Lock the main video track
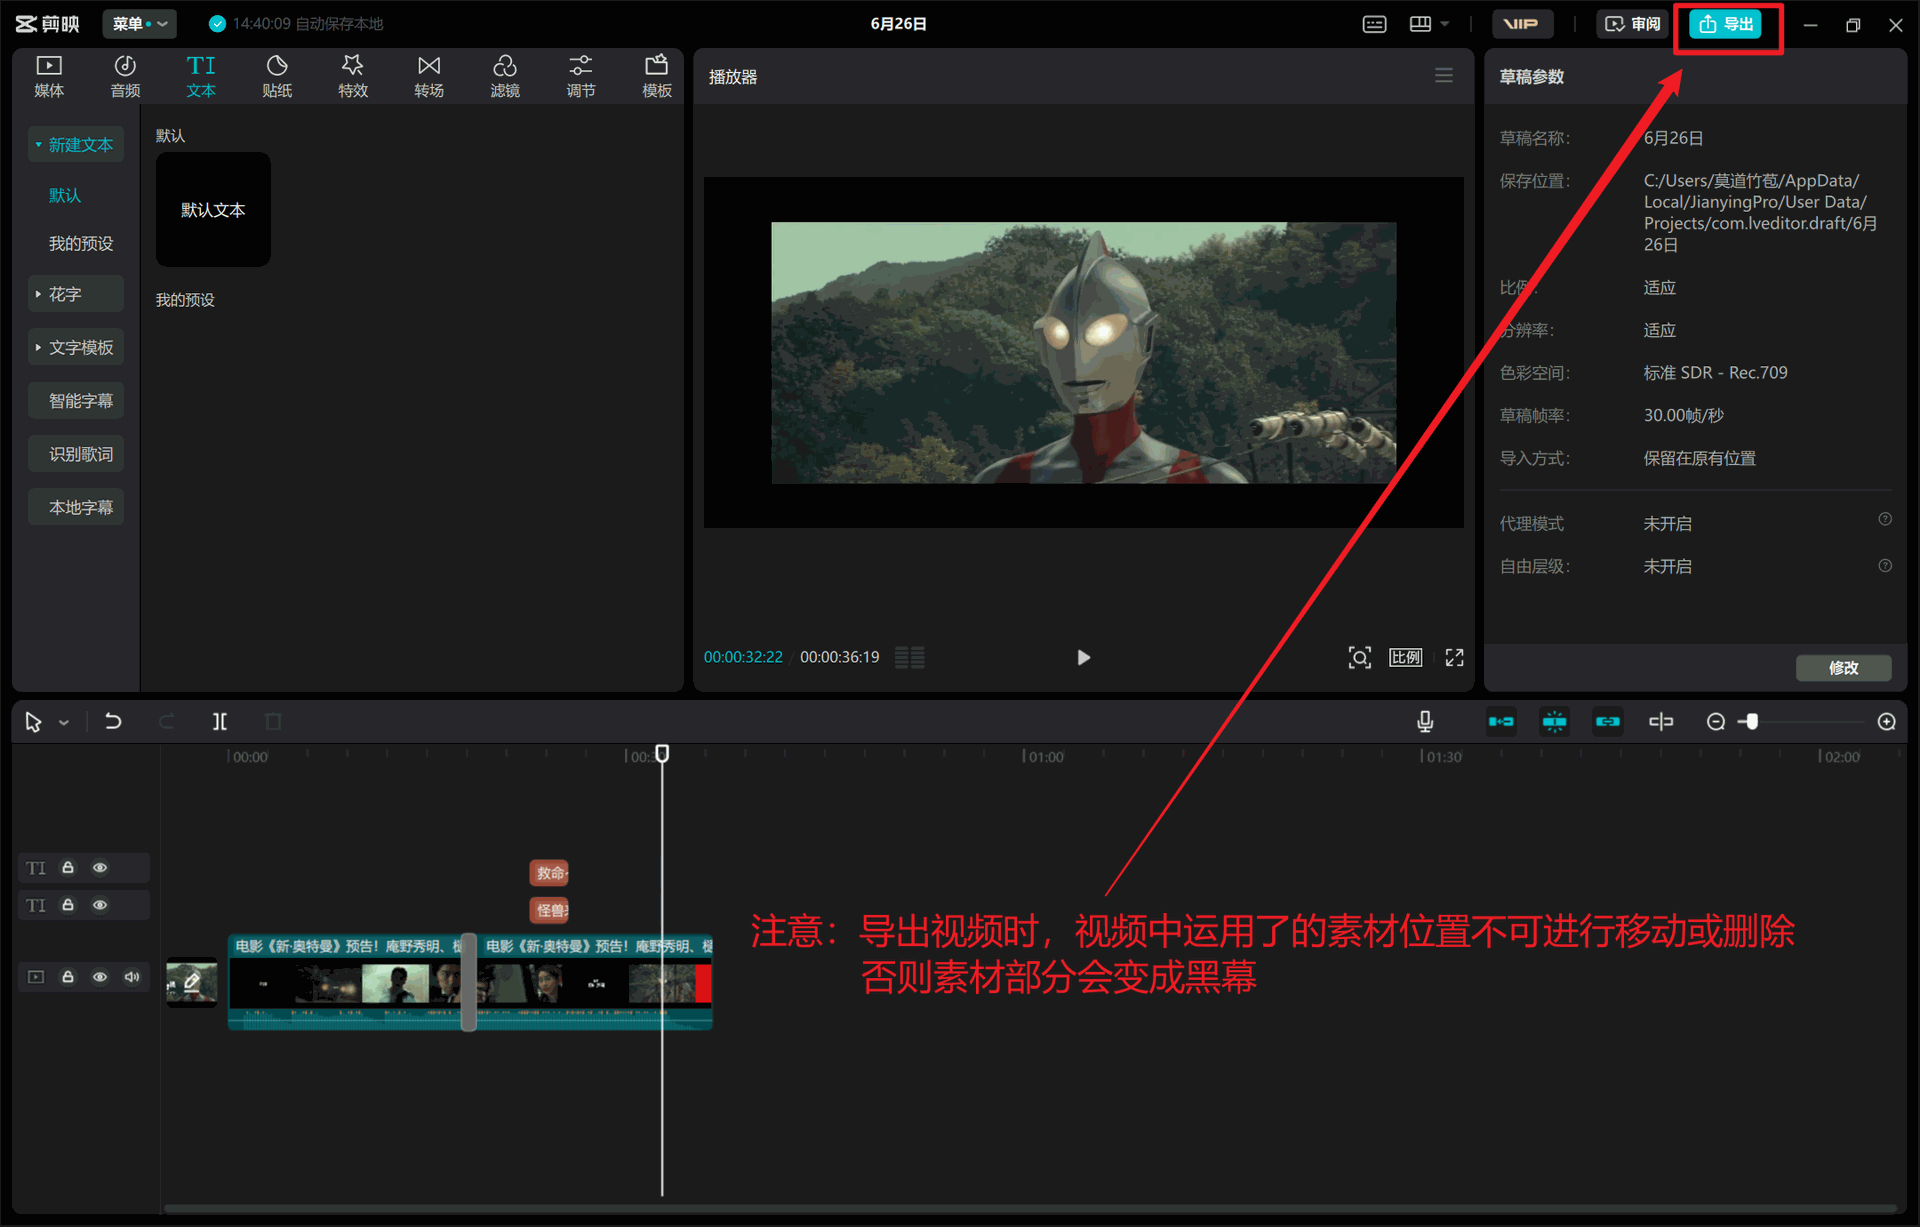Screen dimensions: 1920x1227 pos(68,977)
